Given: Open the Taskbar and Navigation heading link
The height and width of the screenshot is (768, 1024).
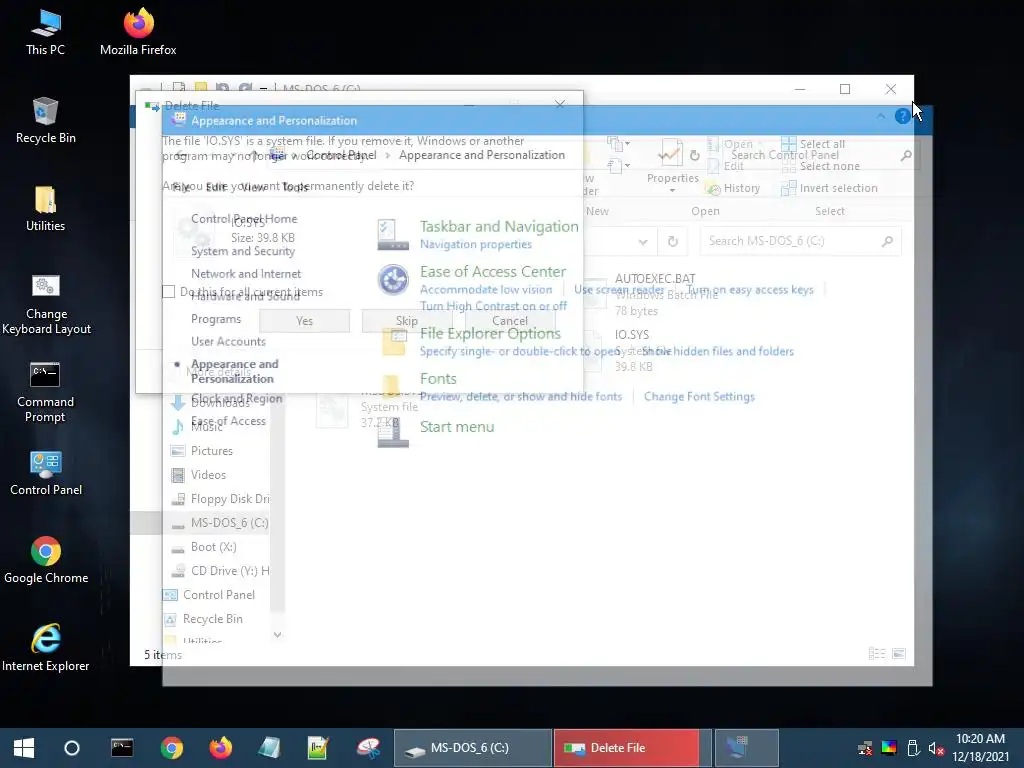Looking at the screenshot, I should coord(499,227).
